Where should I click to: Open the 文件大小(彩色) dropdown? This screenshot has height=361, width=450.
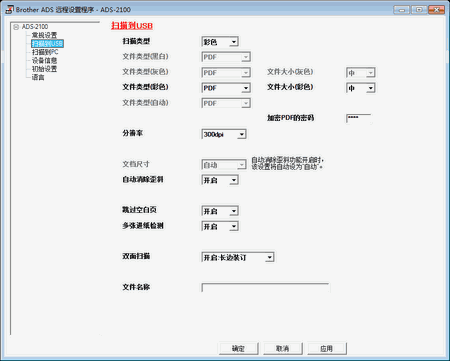(361, 88)
